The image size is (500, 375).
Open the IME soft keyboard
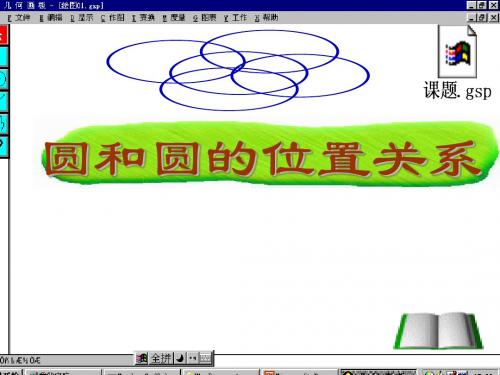(205, 359)
